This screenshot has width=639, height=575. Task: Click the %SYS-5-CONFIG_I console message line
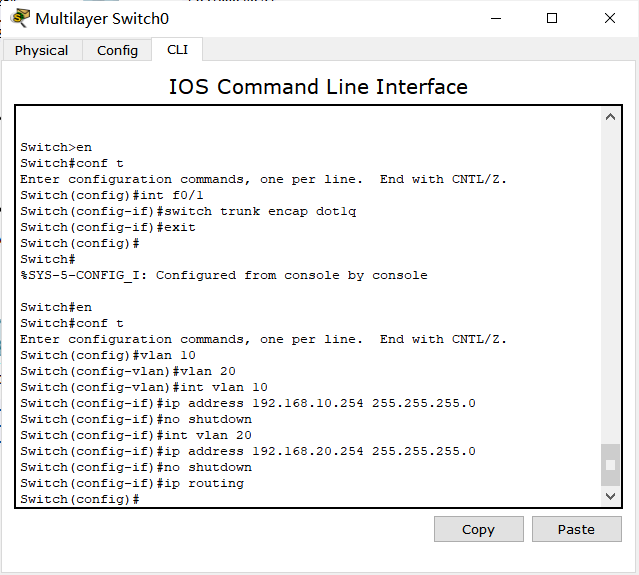tap(223, 275)
